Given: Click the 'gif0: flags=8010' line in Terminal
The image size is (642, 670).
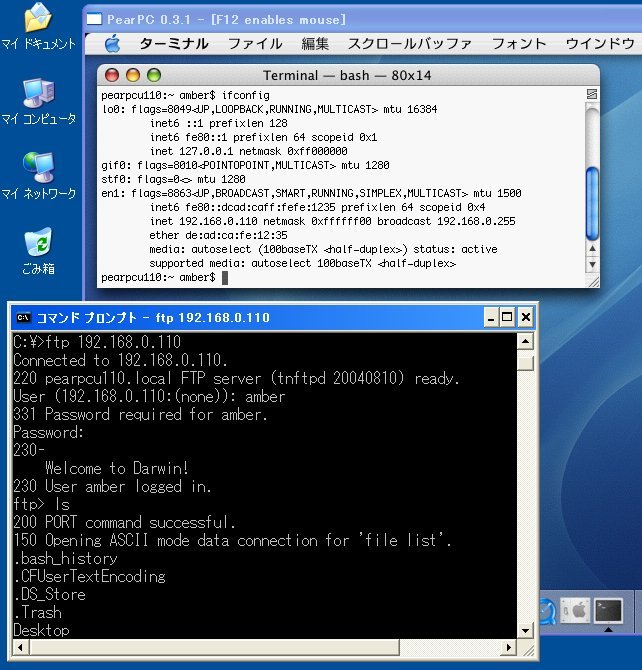Looking at the screenshot, I should click(245, 165).
